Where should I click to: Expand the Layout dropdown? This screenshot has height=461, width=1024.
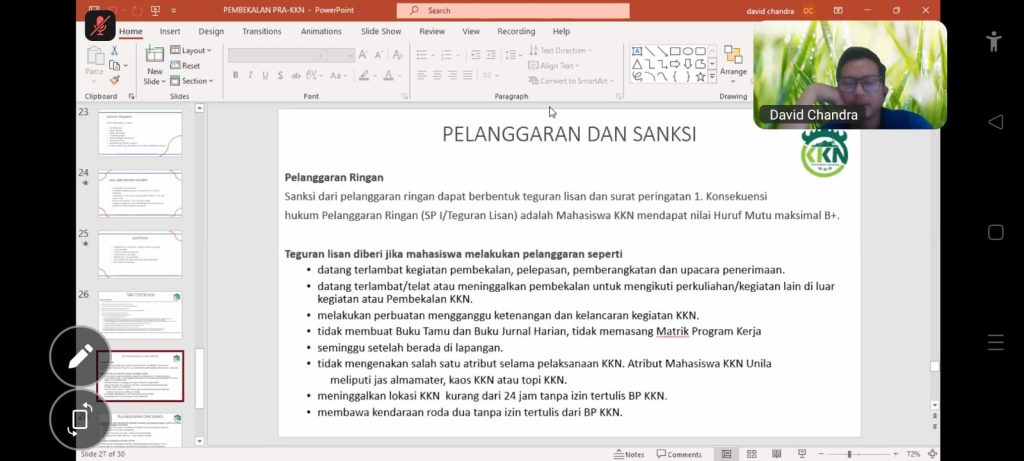[x=190, y=50]
